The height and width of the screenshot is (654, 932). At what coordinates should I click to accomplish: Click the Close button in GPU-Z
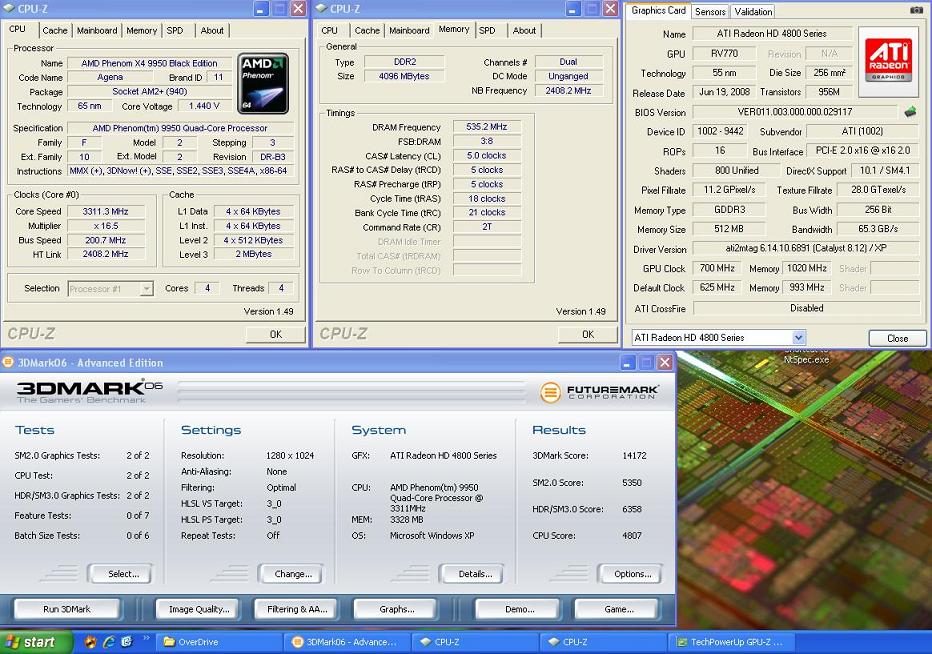pos(898,338)
